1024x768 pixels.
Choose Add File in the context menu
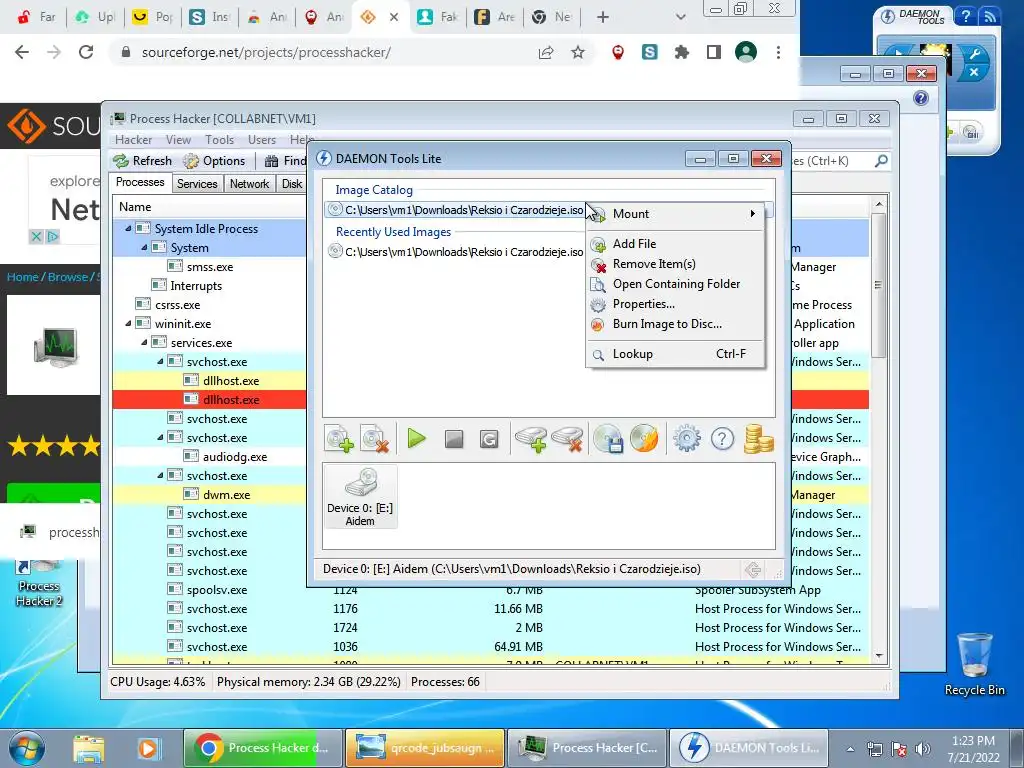(x=675, y=244)
